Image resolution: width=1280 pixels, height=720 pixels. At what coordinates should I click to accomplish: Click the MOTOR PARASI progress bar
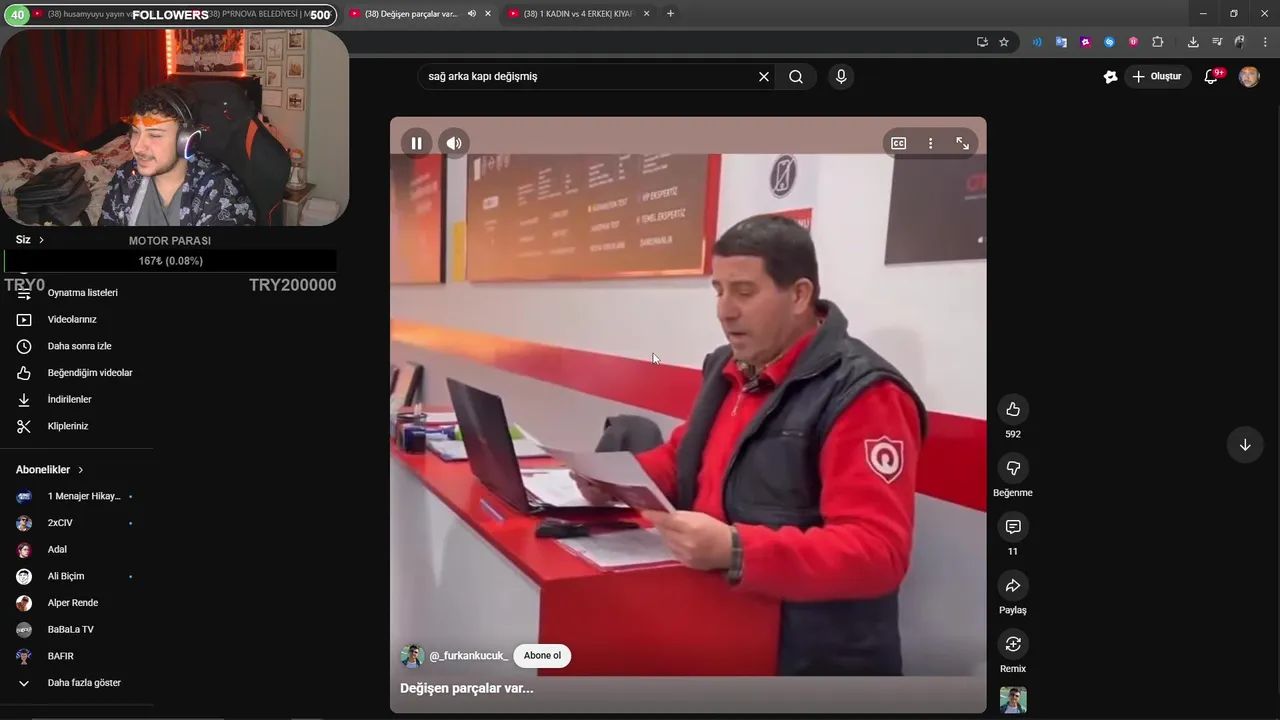point(170,261)
